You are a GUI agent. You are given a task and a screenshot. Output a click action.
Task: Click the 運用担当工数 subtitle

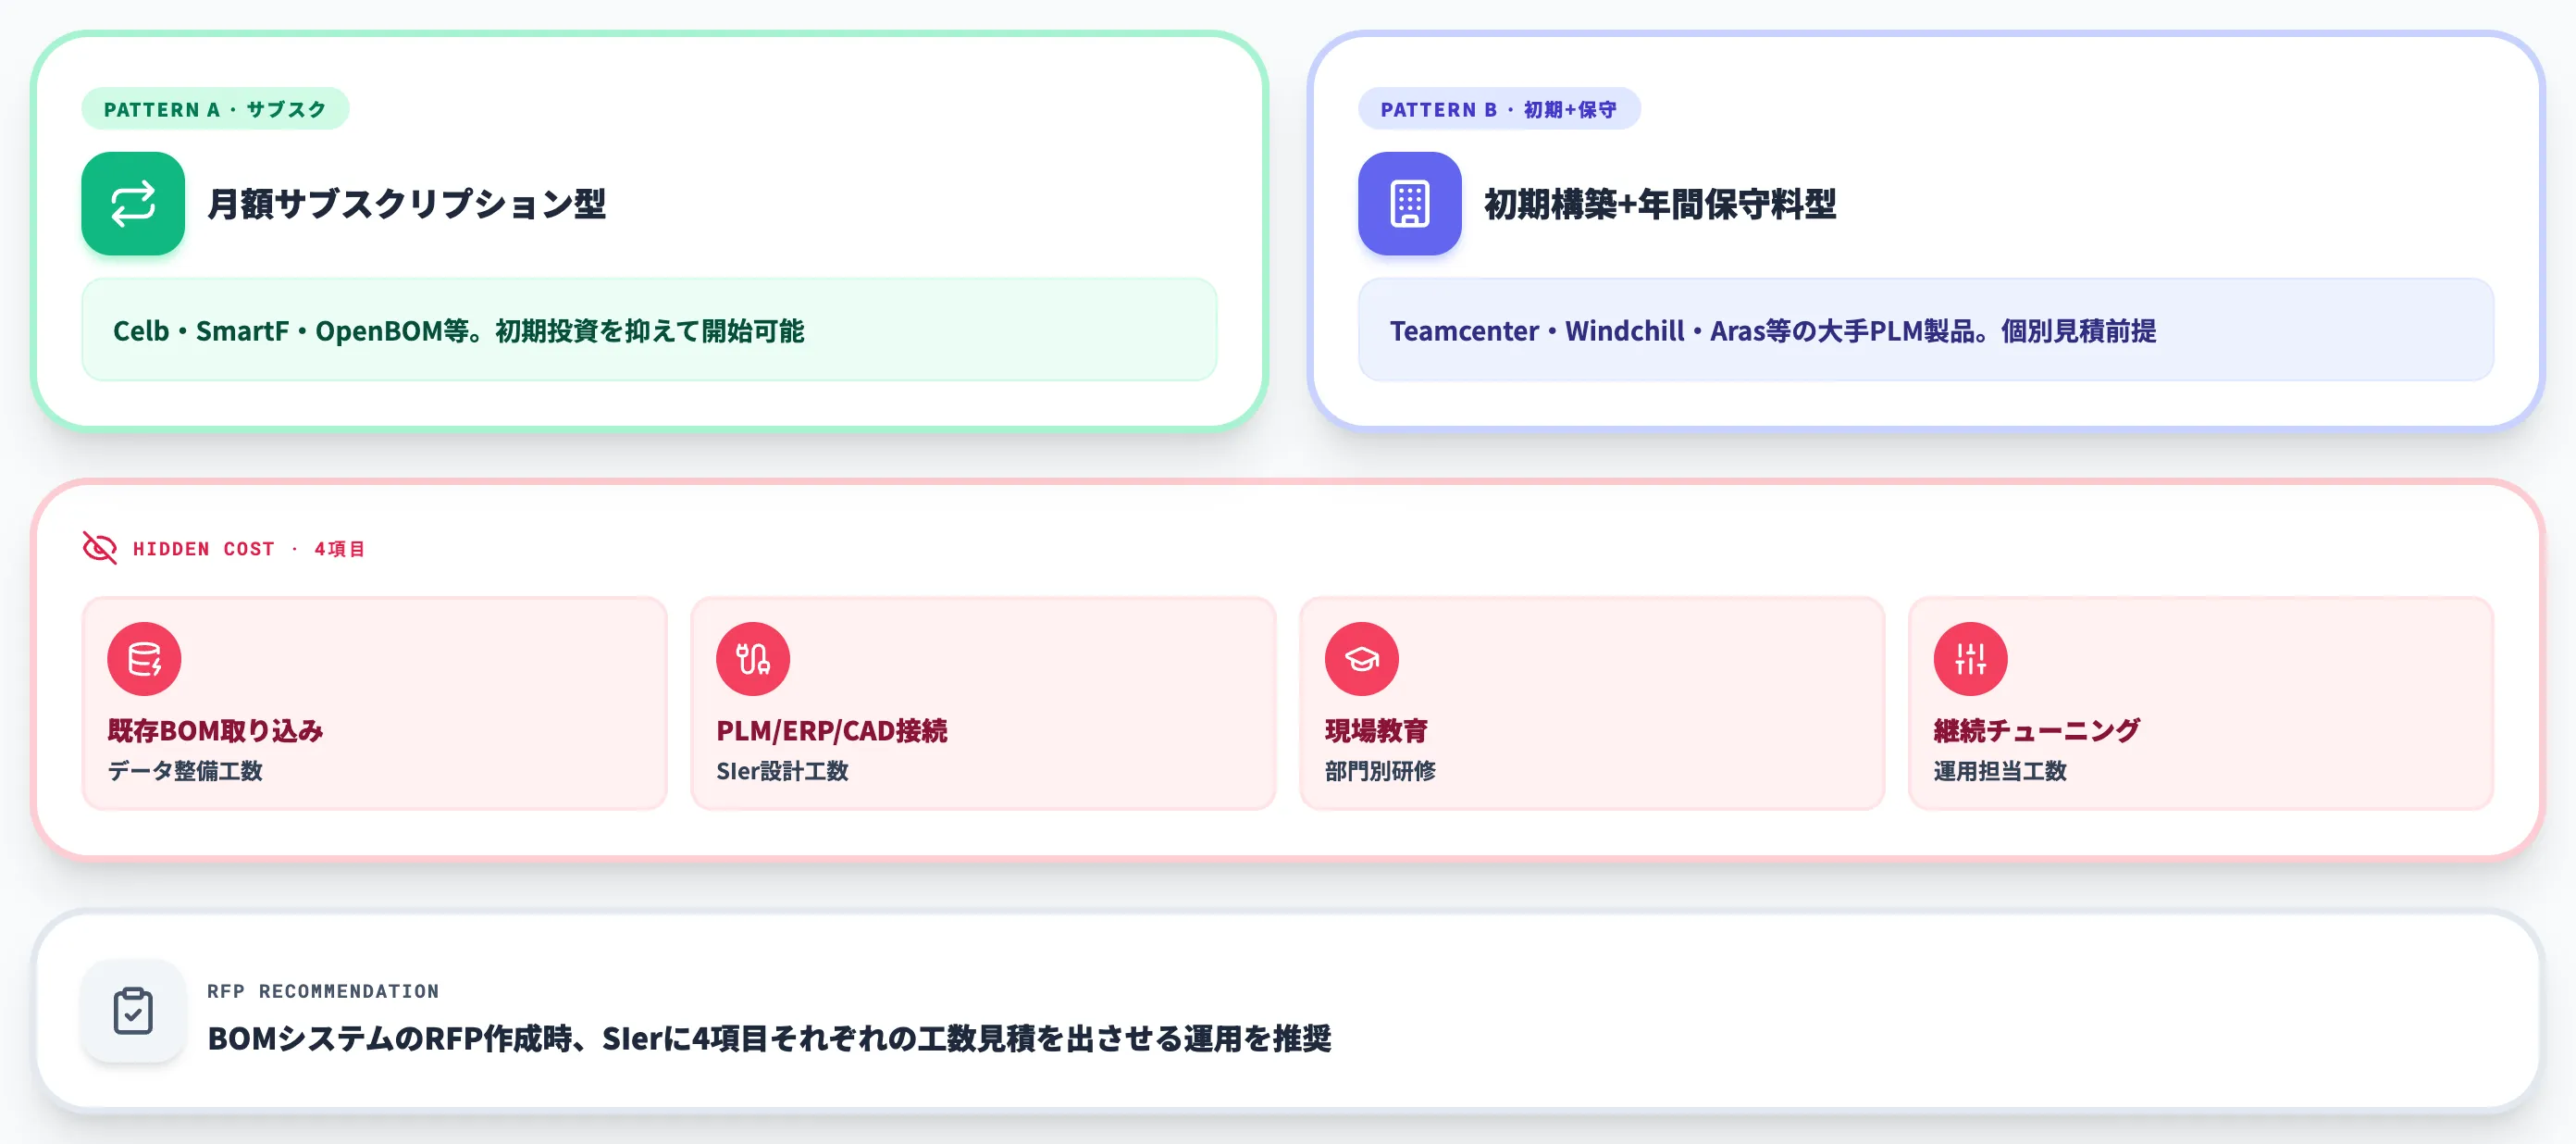[x=2000, y=771]
